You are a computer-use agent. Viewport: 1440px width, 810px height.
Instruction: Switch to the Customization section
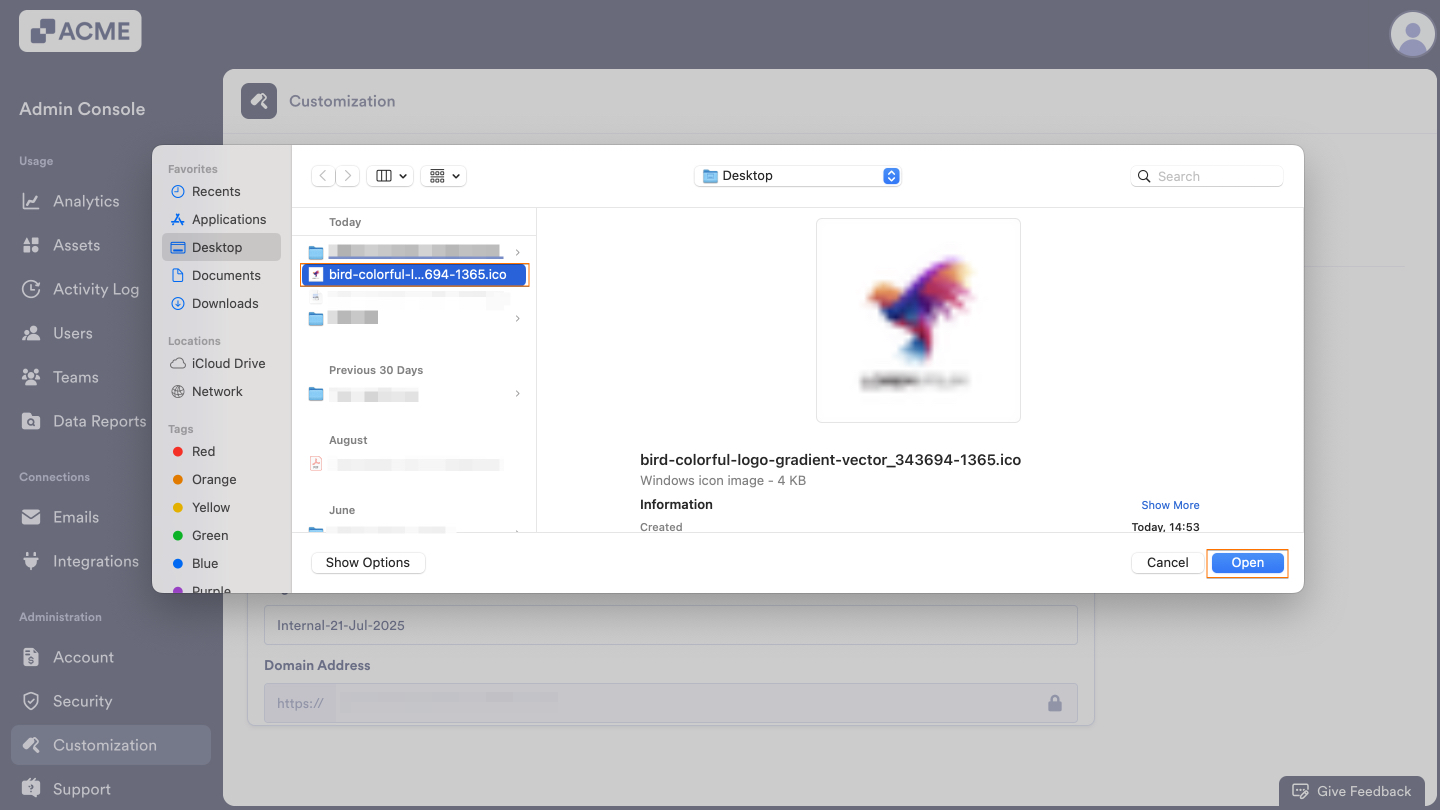pos(104,745)
